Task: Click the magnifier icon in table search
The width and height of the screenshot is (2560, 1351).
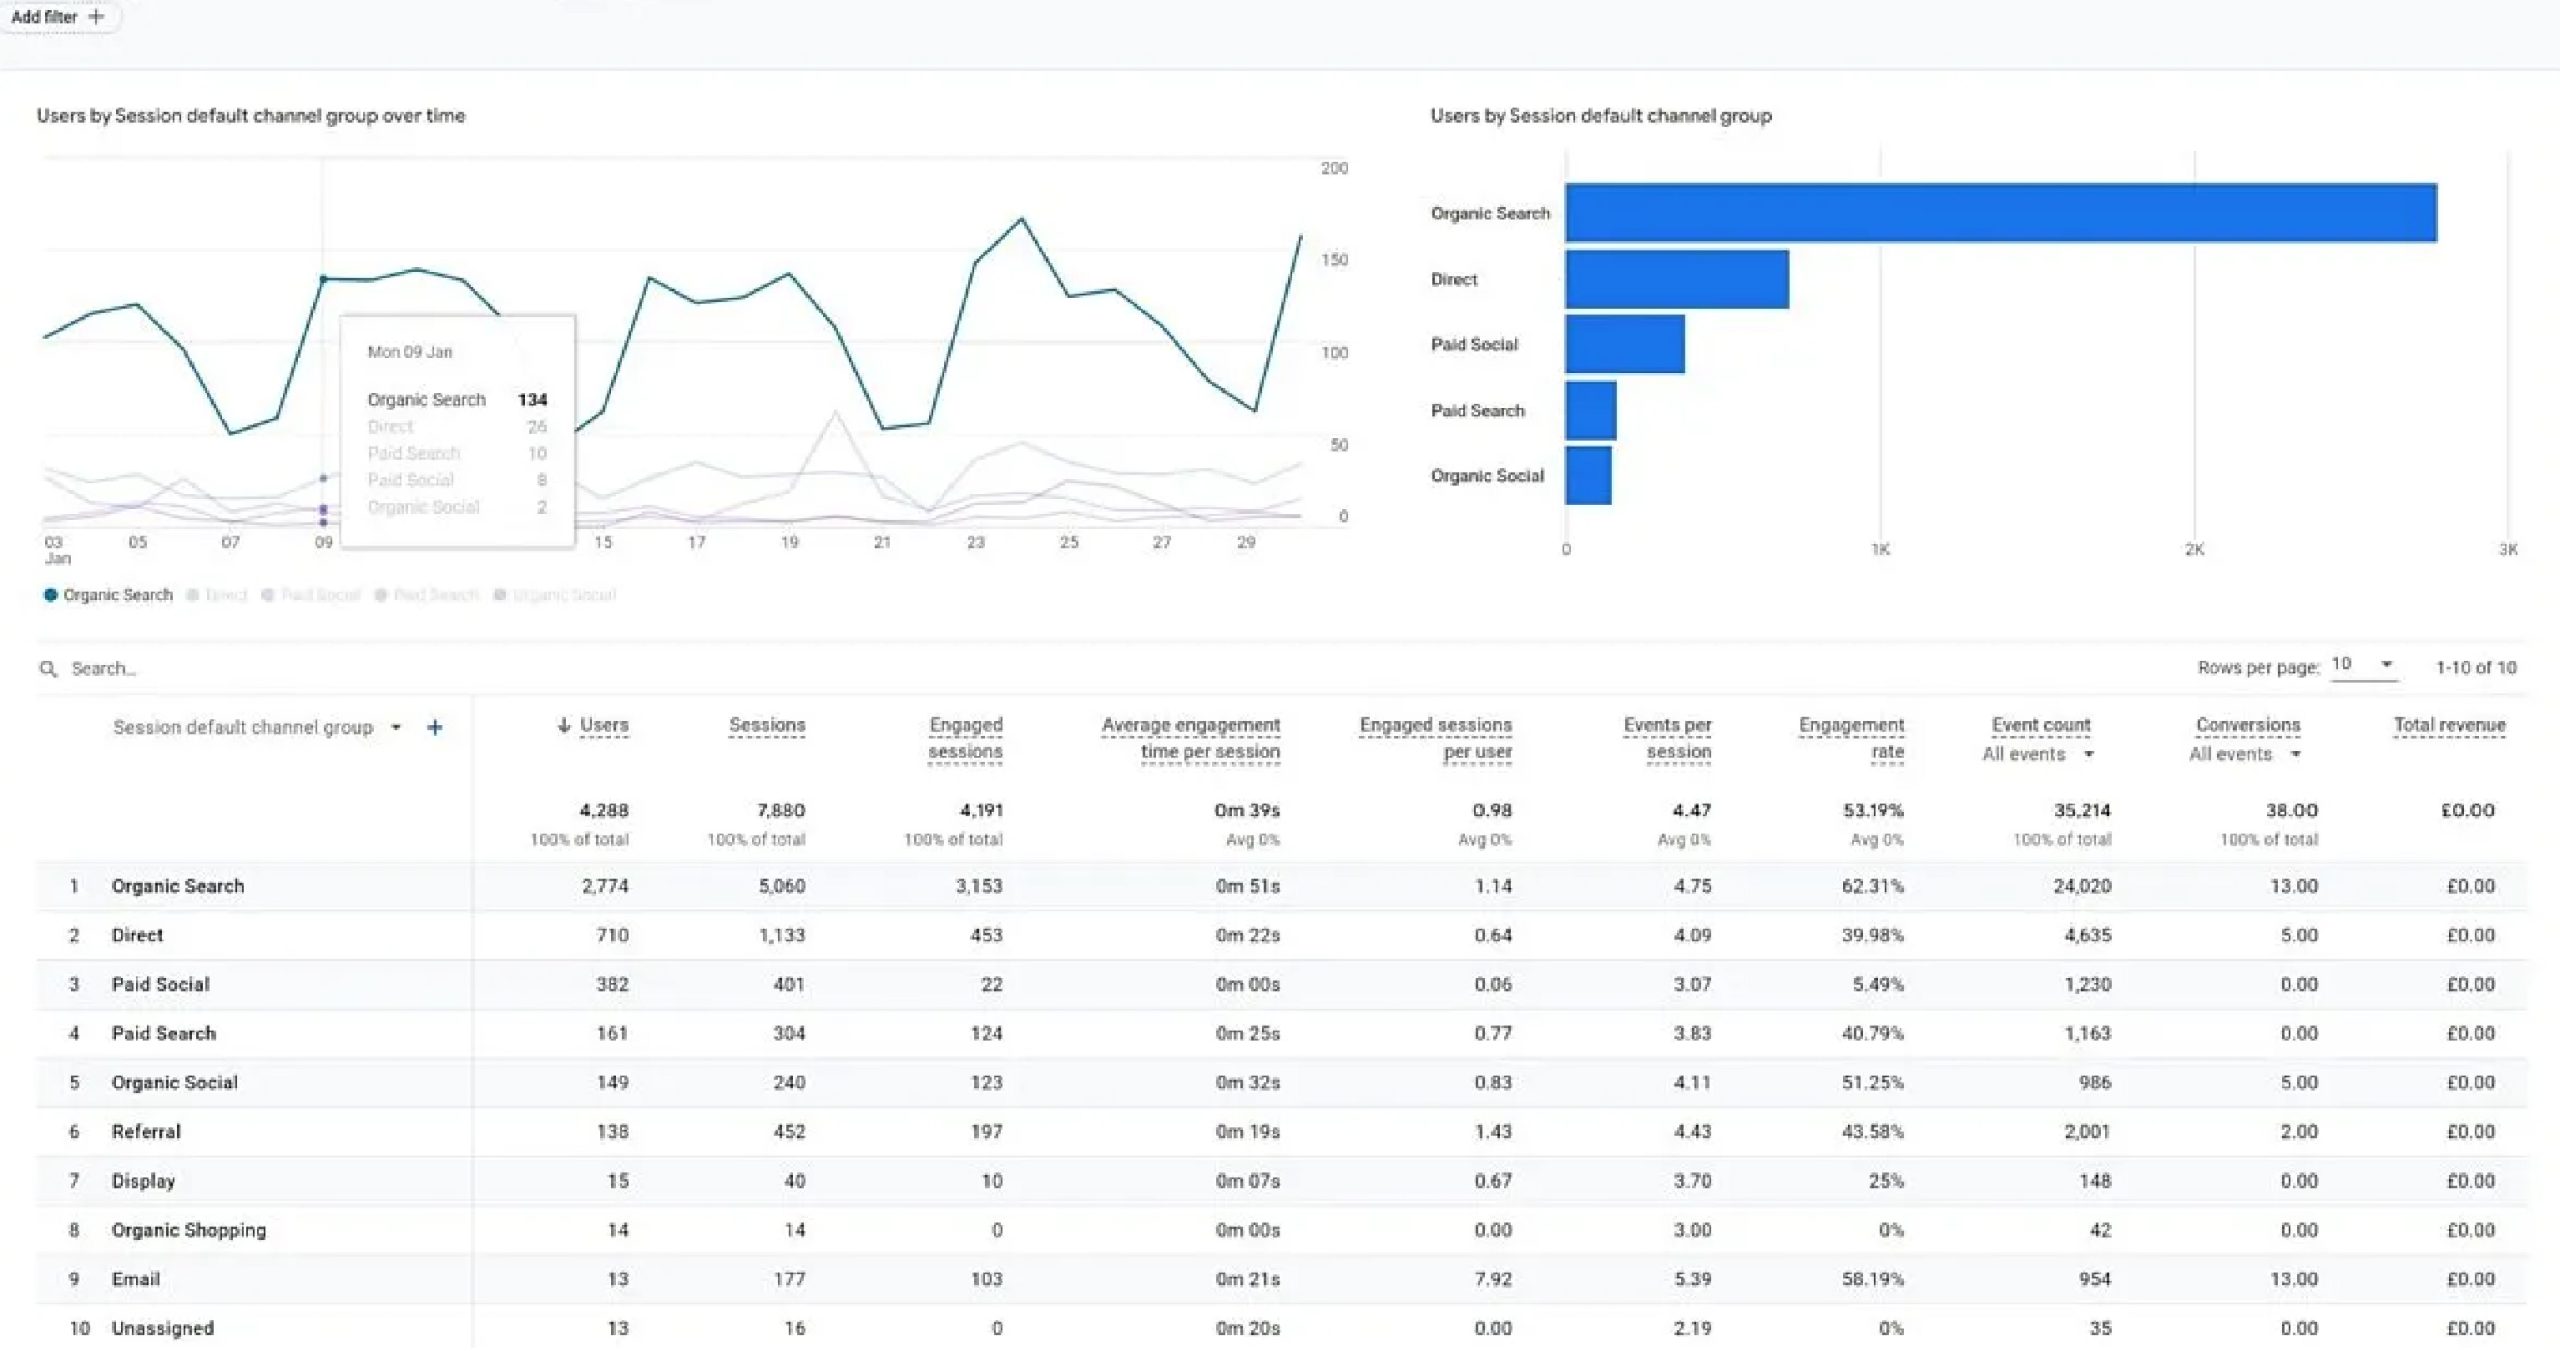Action: pos(48,668)
